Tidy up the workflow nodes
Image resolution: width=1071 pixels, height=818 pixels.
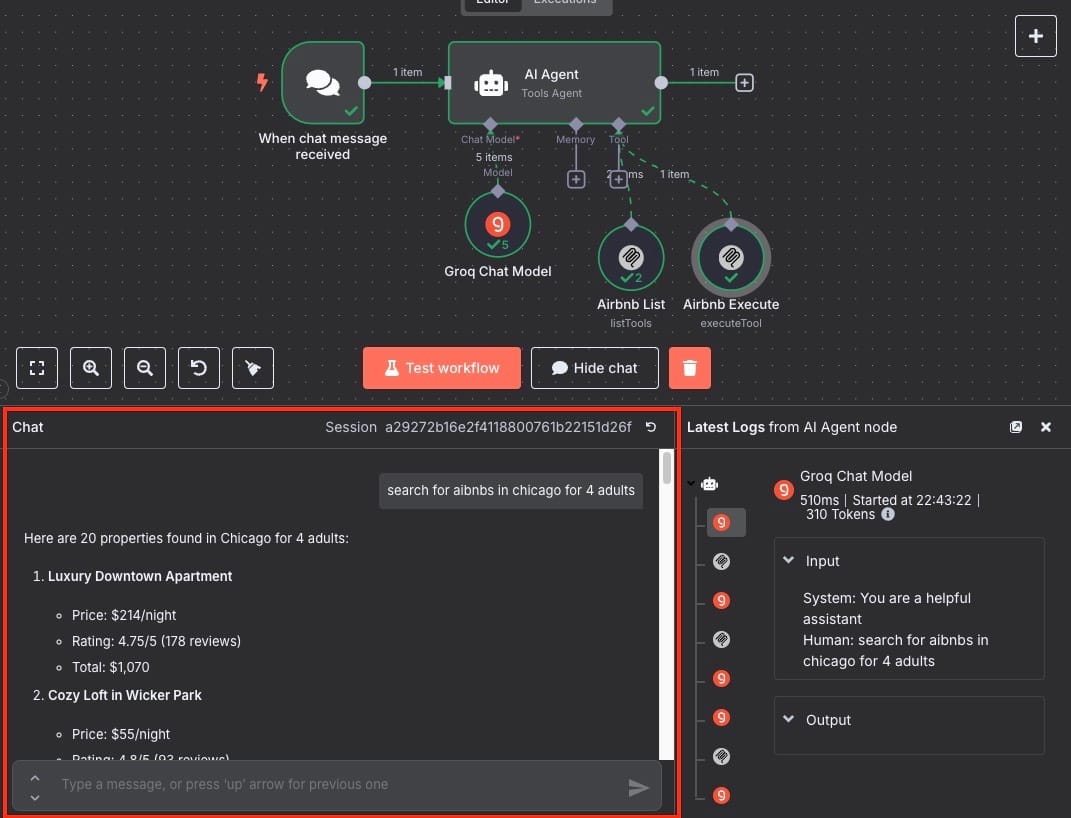(x=253, y=368)
